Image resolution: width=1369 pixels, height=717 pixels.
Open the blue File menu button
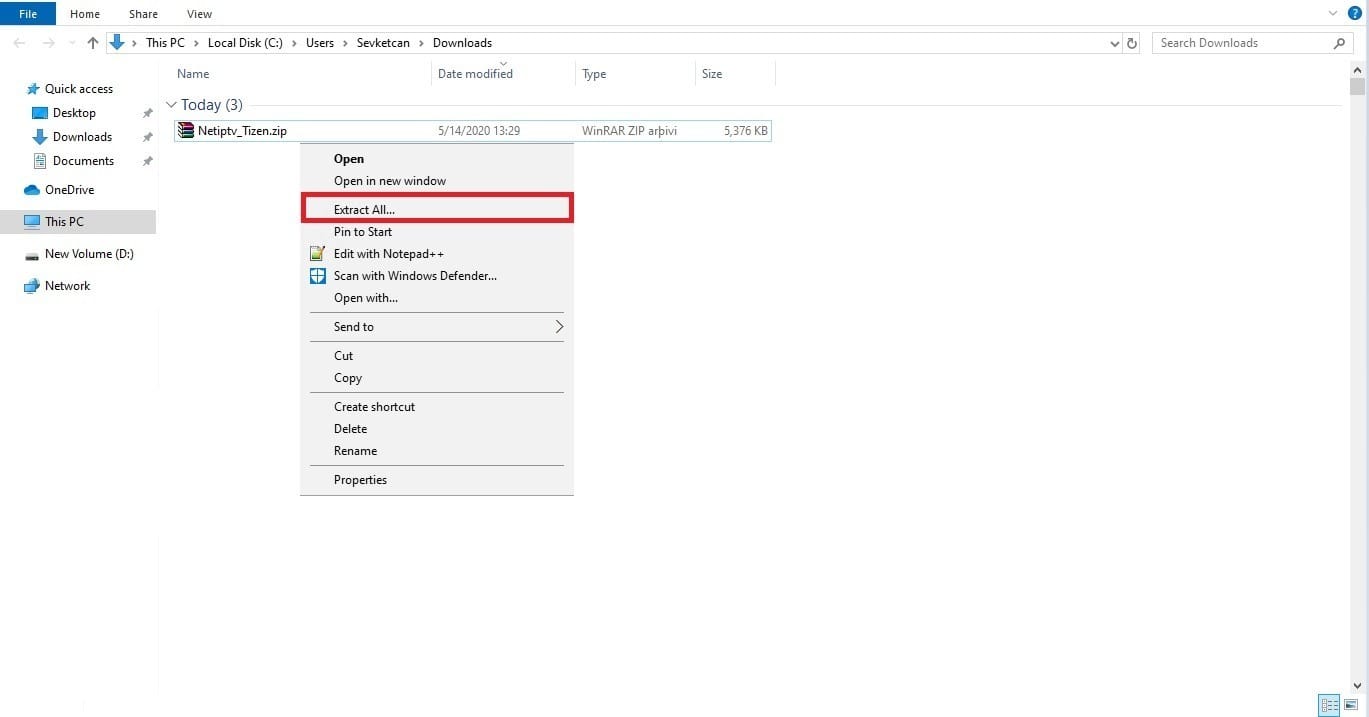point(28,14)
